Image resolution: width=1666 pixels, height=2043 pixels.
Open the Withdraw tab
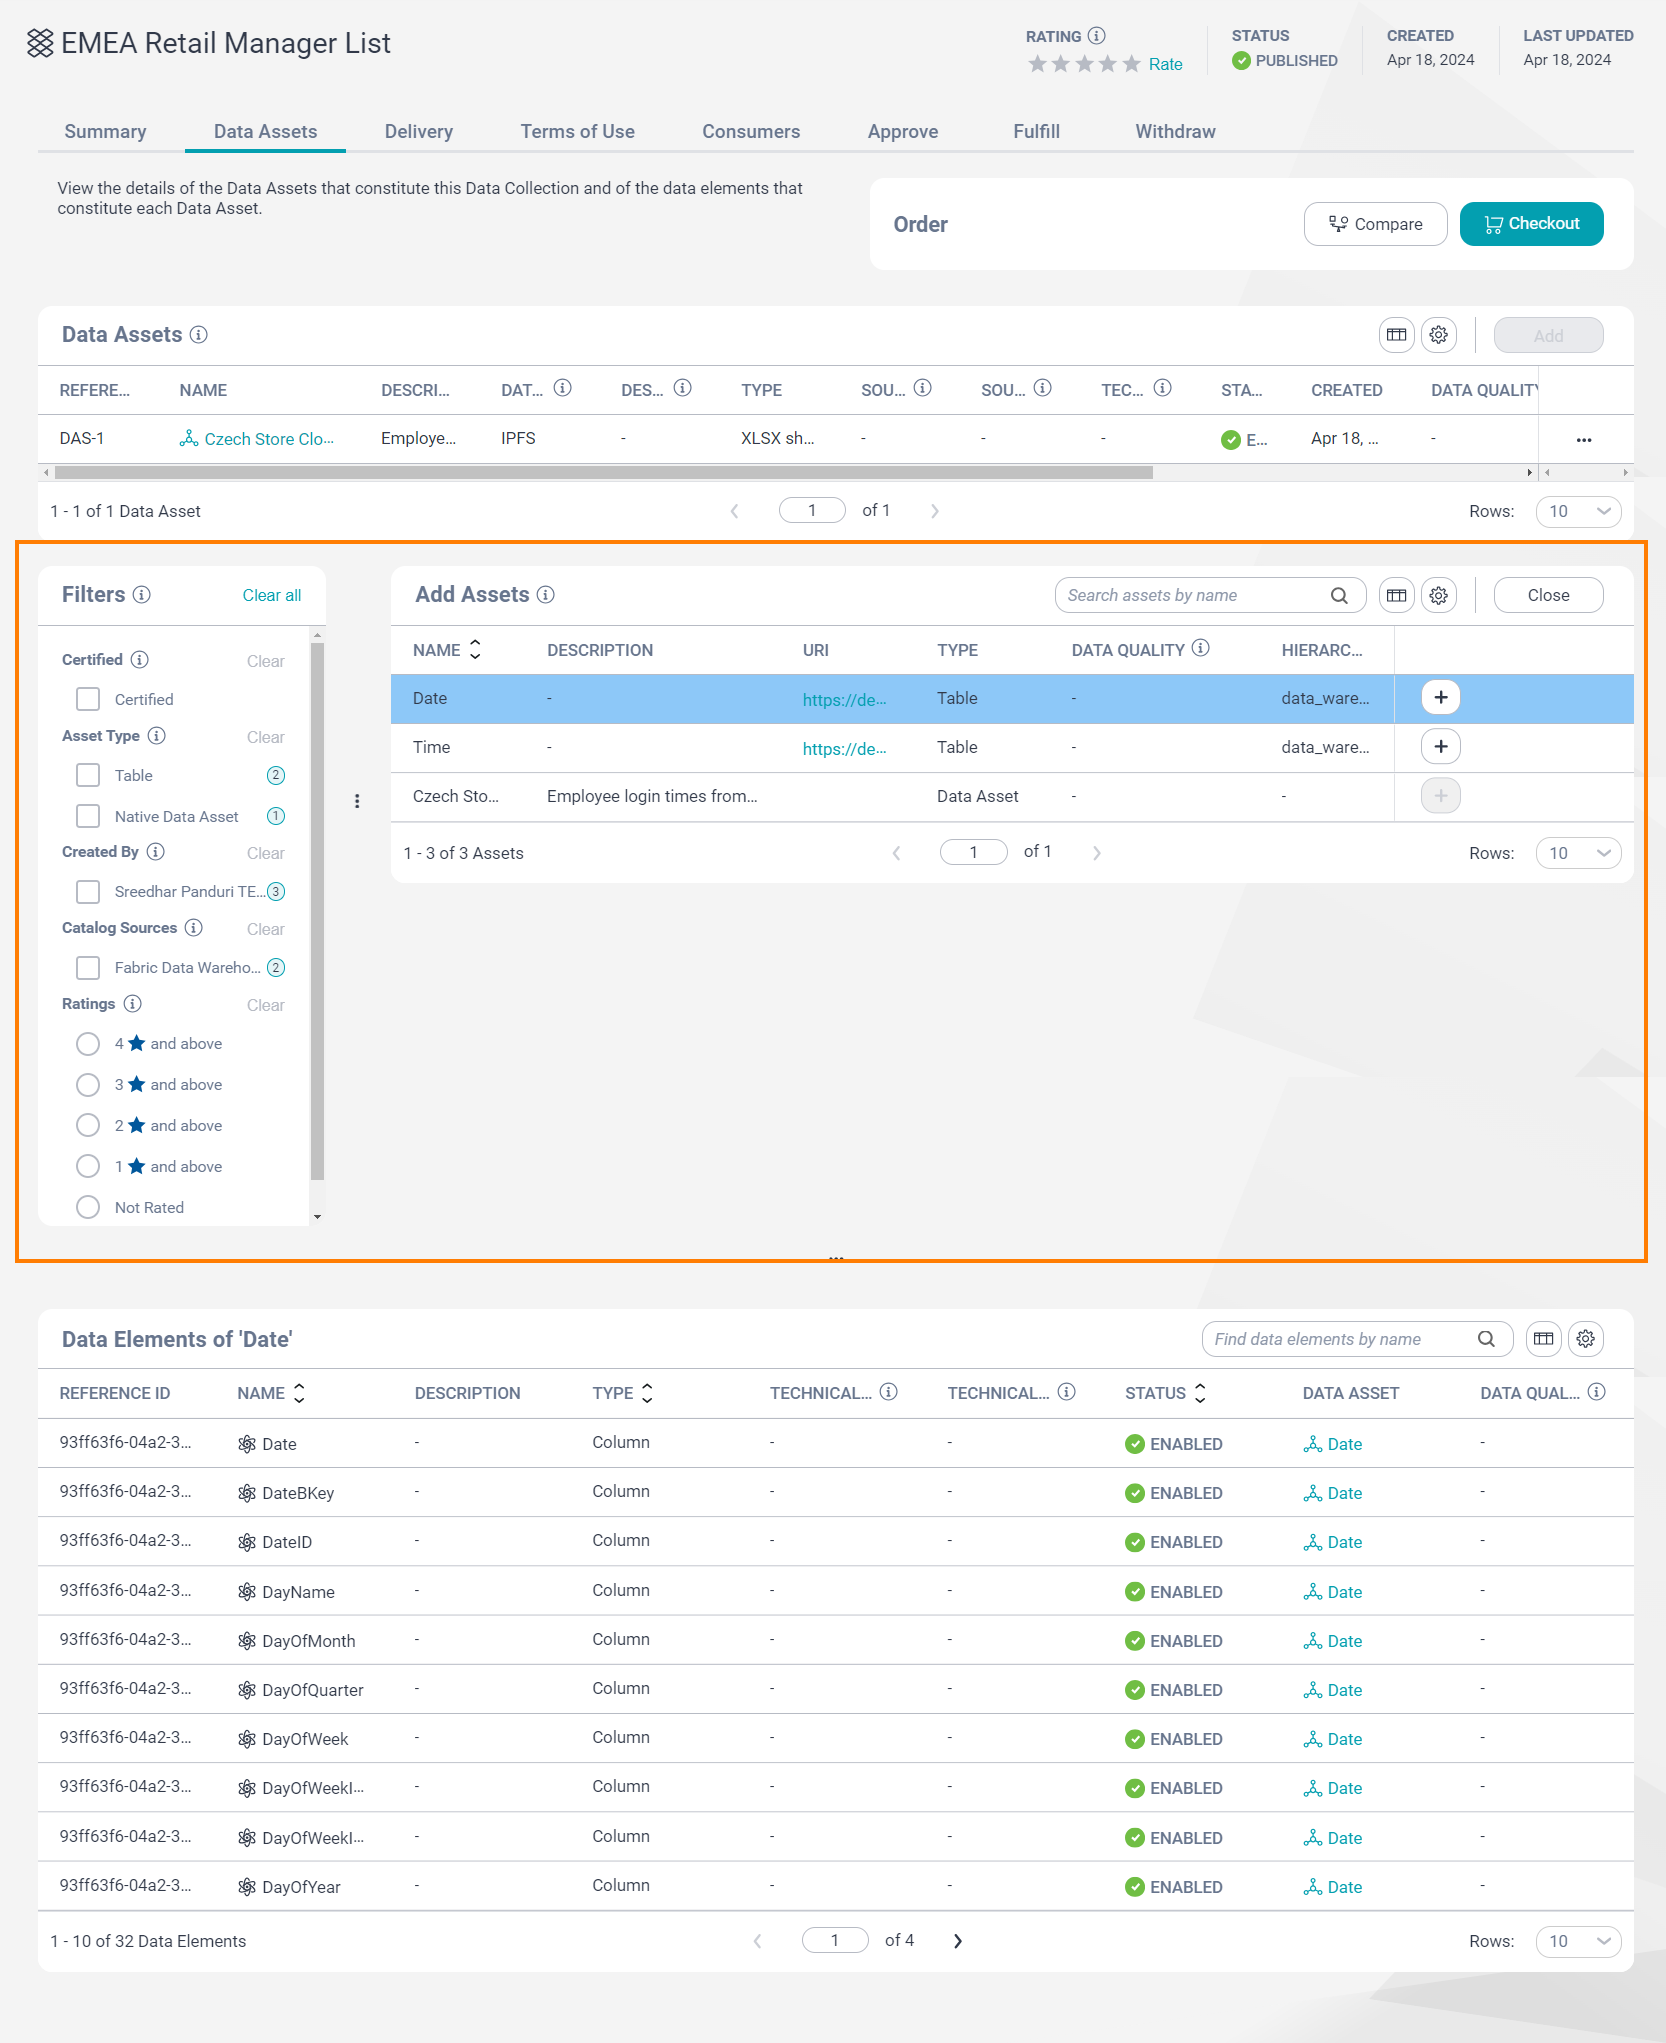click(x=1175, y=132)
